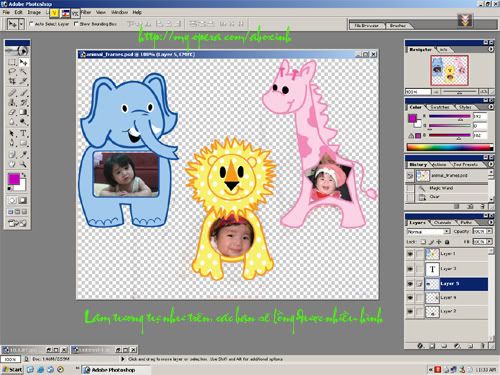
Task: Click the File Browser button
Action: pyautogui.click(x=366, y=25)
